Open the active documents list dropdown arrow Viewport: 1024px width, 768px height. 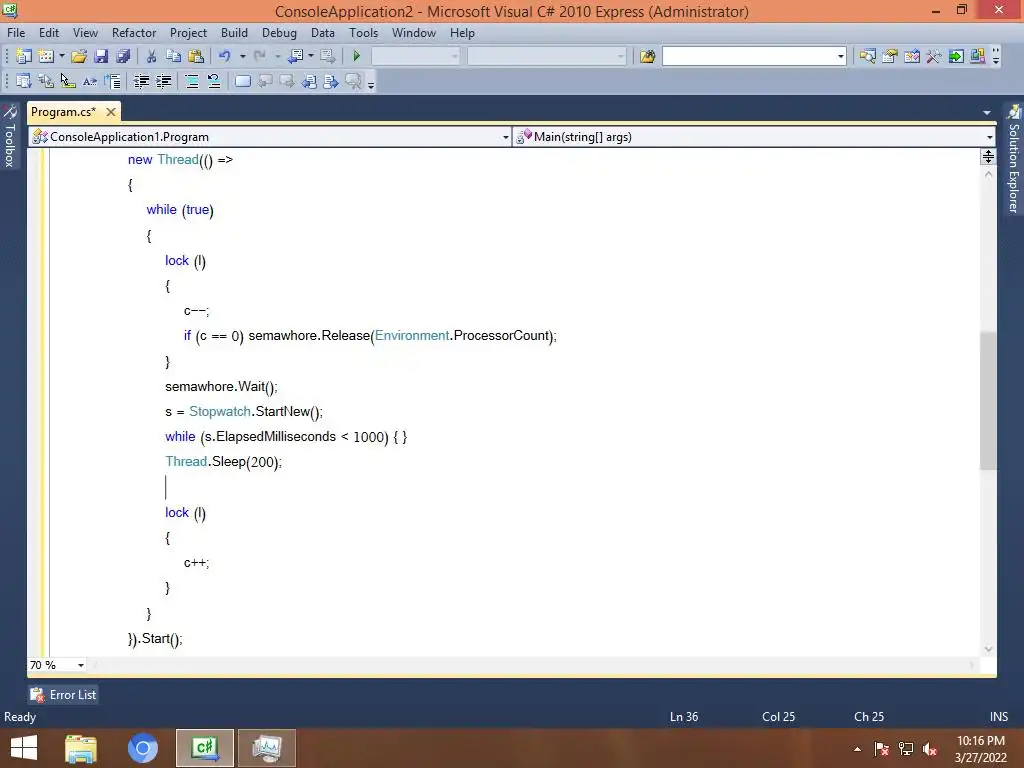click(987, 113)
